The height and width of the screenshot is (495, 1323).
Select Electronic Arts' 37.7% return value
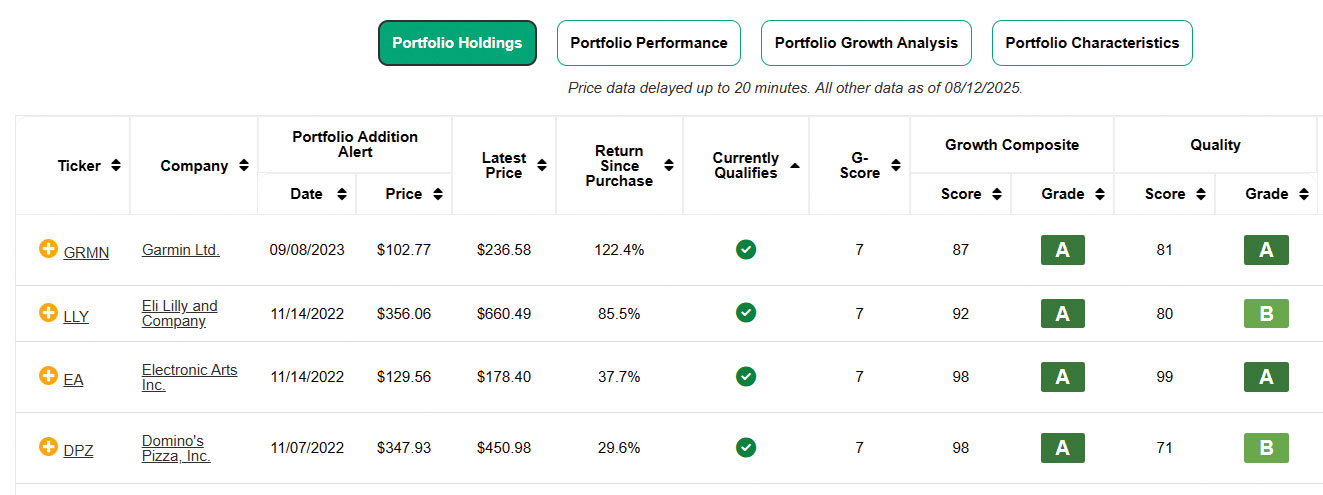[619, 377]
